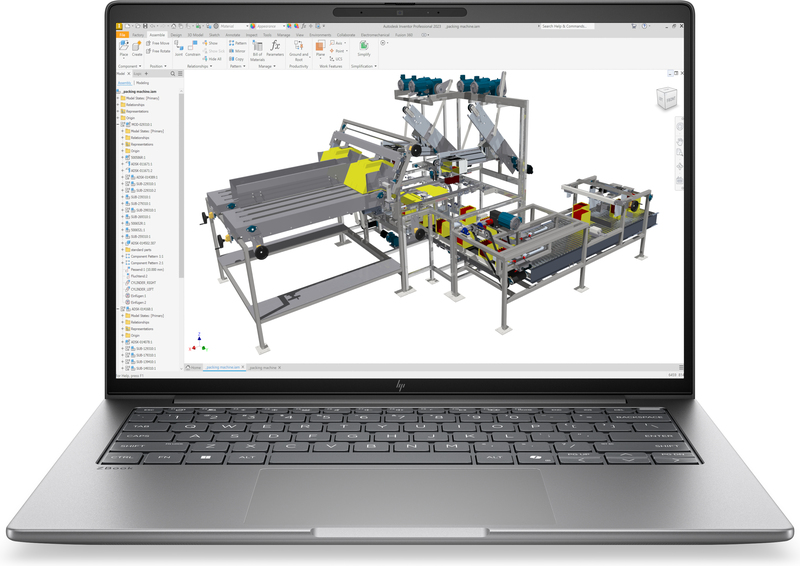Click the Place component tool
Image resolution: width=800 pixels, height=566 pixels.
coord(123,49)
